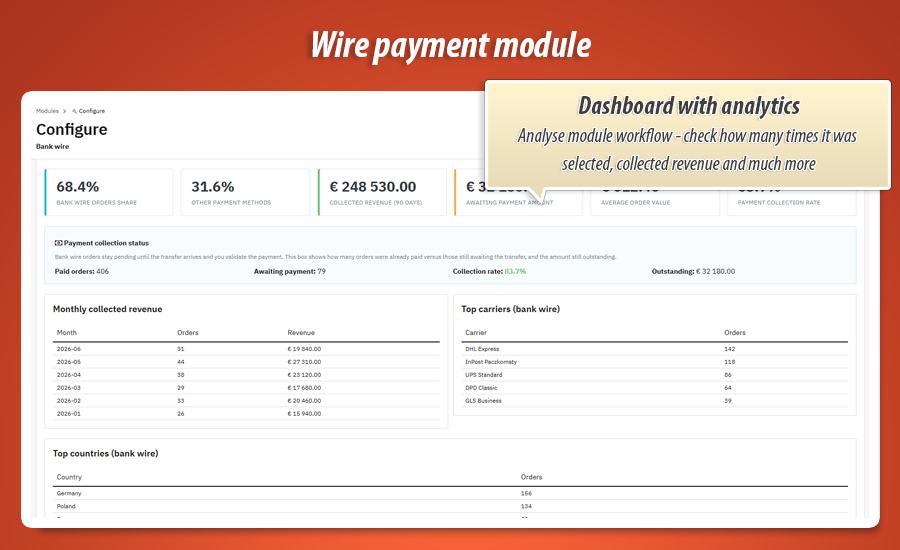Select the 2026-03 month row
Image resolution: width=900 pixels, height=550 pixels.
pyautogui.click(x=246, y=388)
